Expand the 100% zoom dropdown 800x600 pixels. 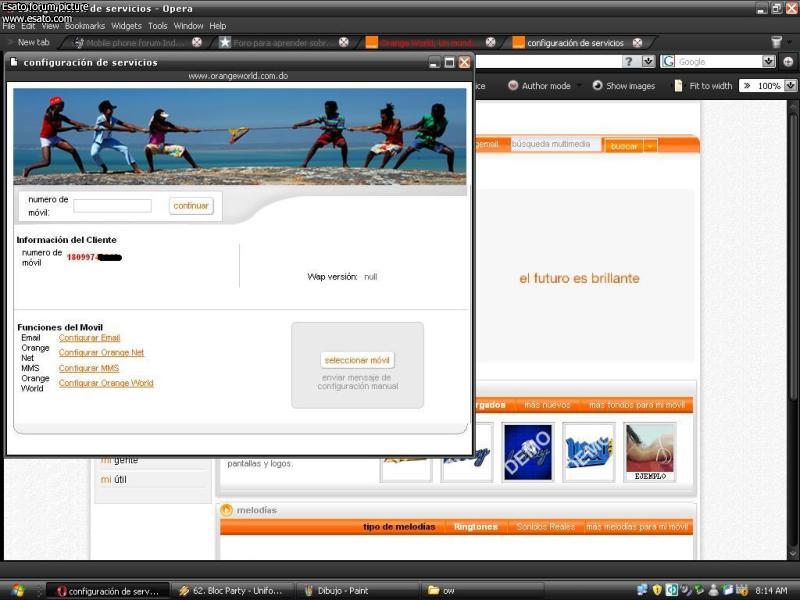[x=790, y=86]
